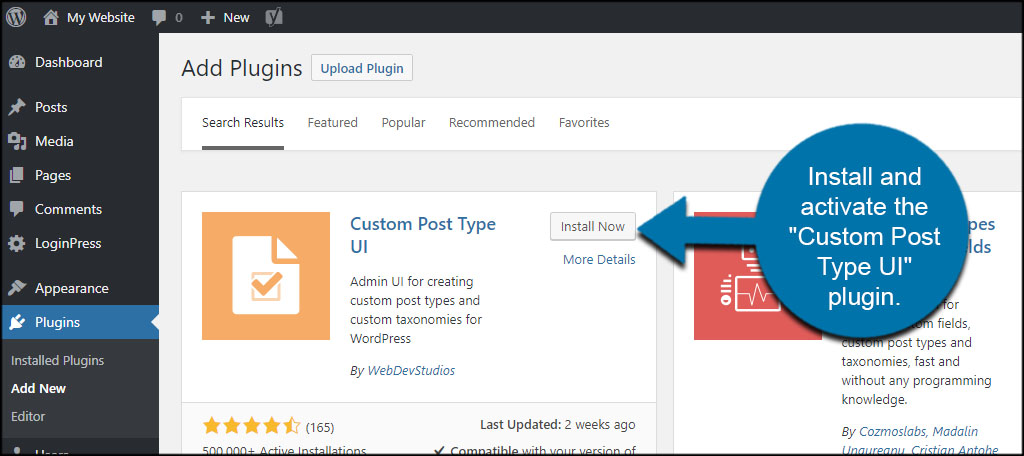Click the plus icon beside New

point(208,18)
